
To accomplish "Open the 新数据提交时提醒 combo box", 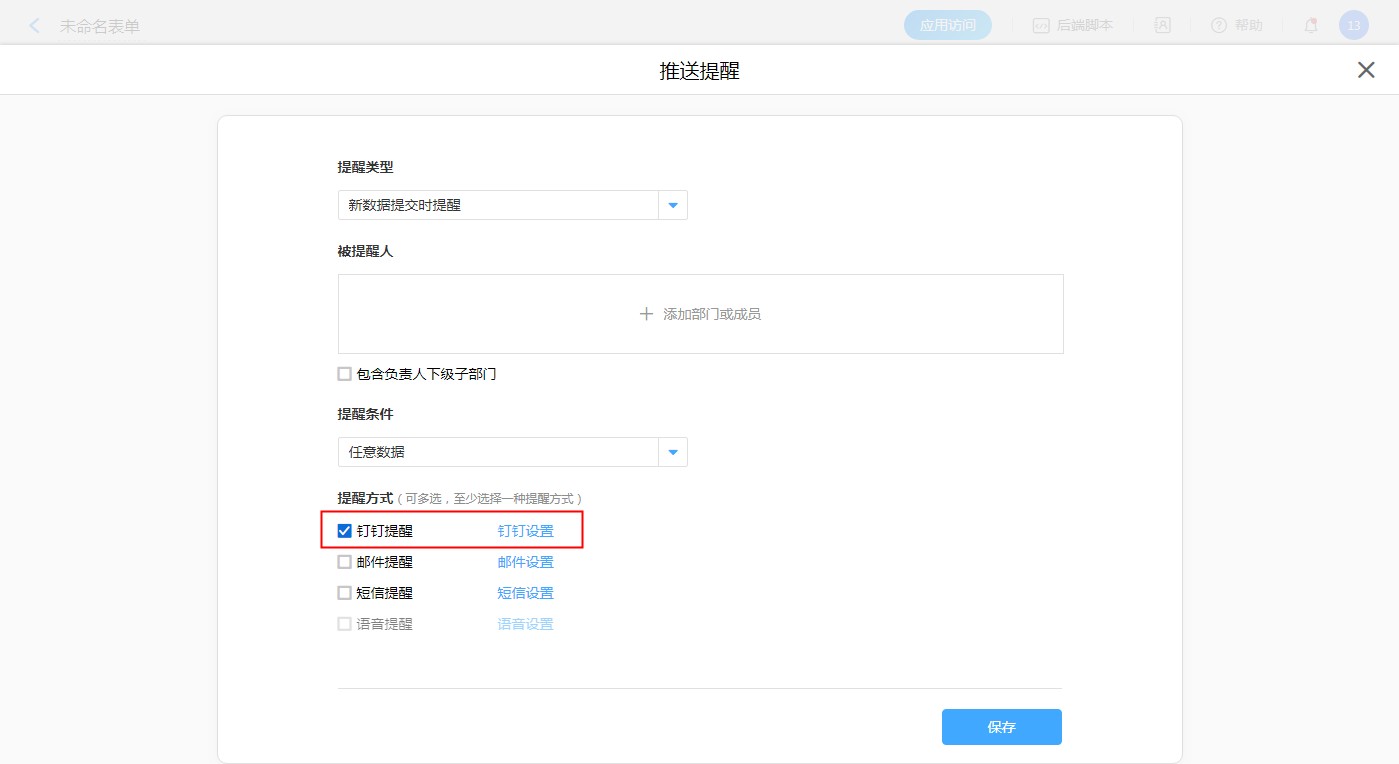I will [498, 205].
